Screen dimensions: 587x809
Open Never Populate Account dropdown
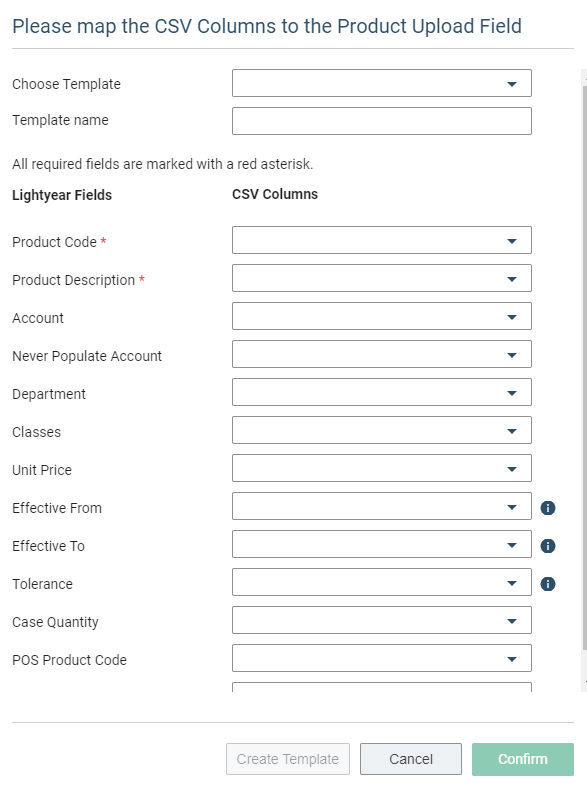point(382,354)
